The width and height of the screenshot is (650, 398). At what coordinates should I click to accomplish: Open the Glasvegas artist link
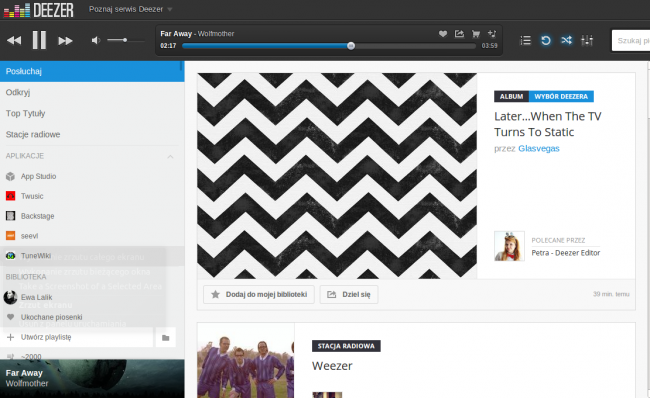(538, 148)
